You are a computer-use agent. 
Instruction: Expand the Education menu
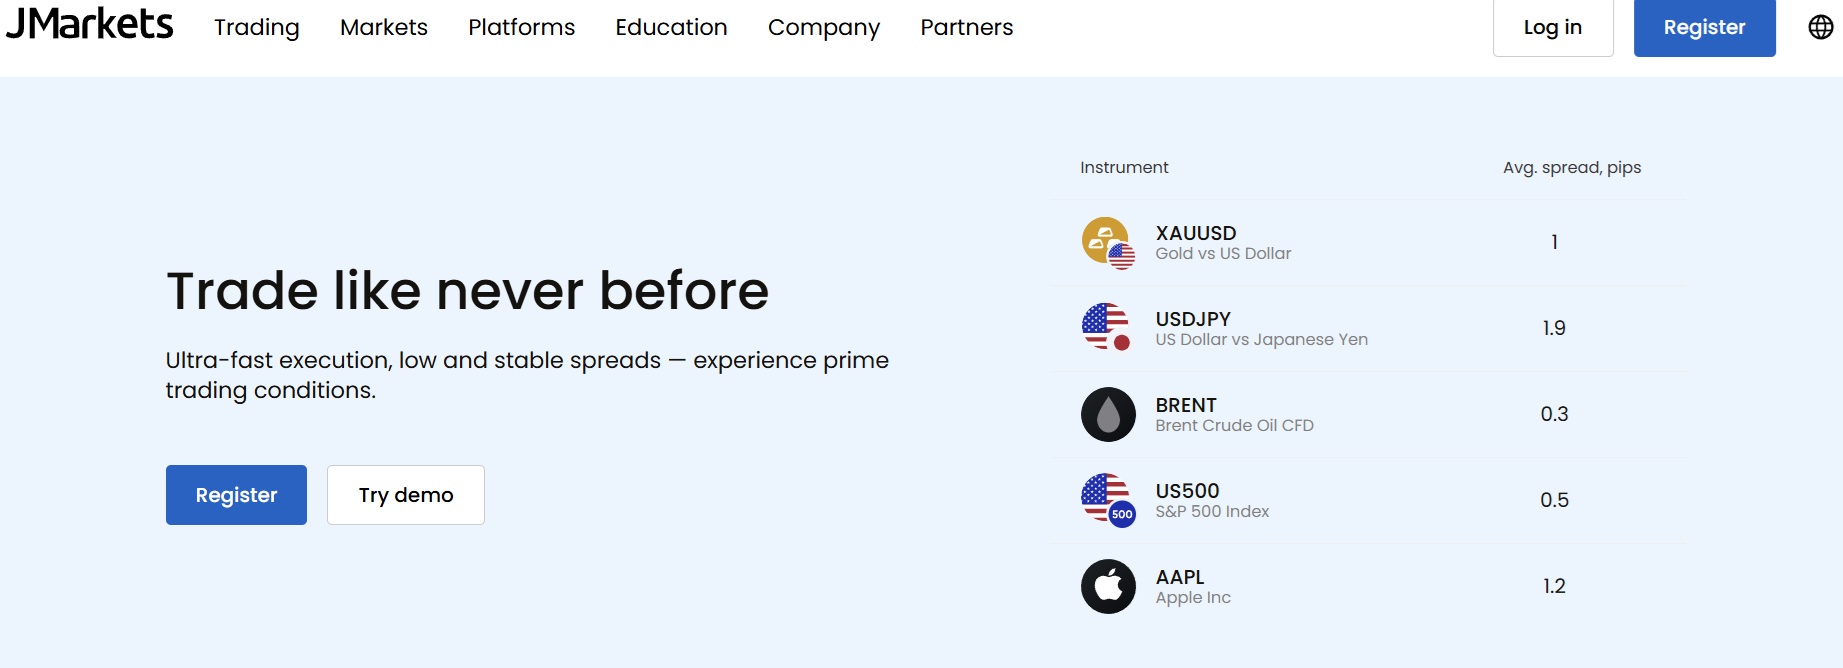click(671, 27)
